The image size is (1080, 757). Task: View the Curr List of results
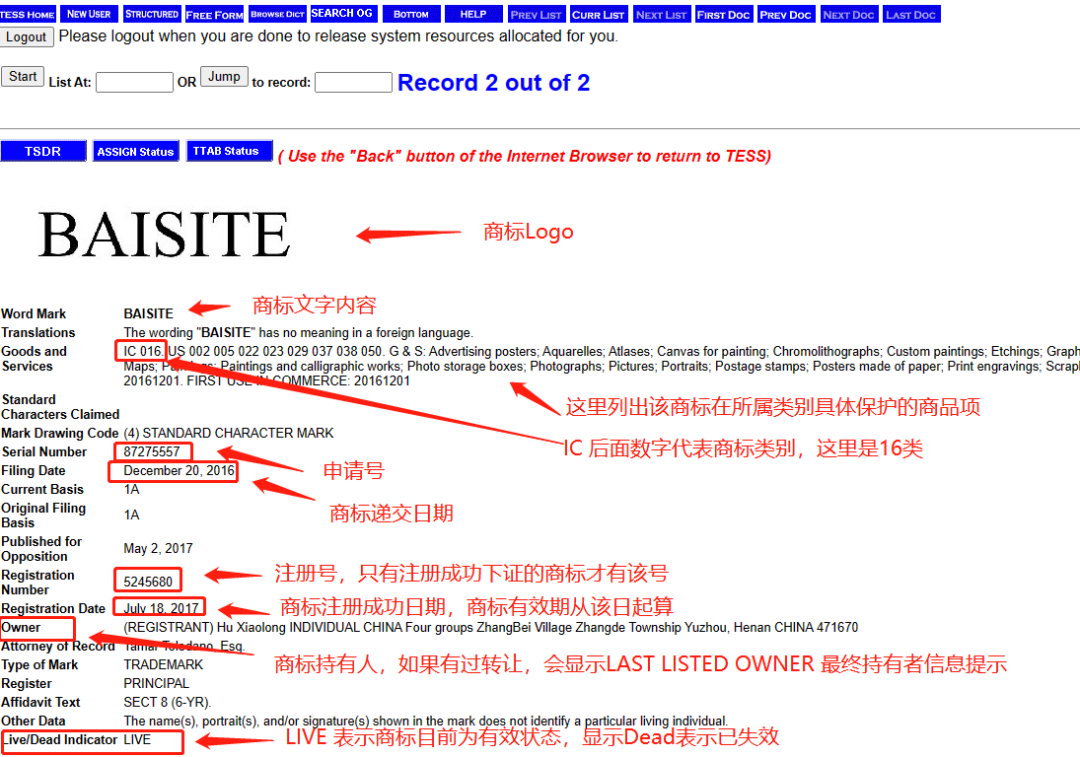[598, 13]
